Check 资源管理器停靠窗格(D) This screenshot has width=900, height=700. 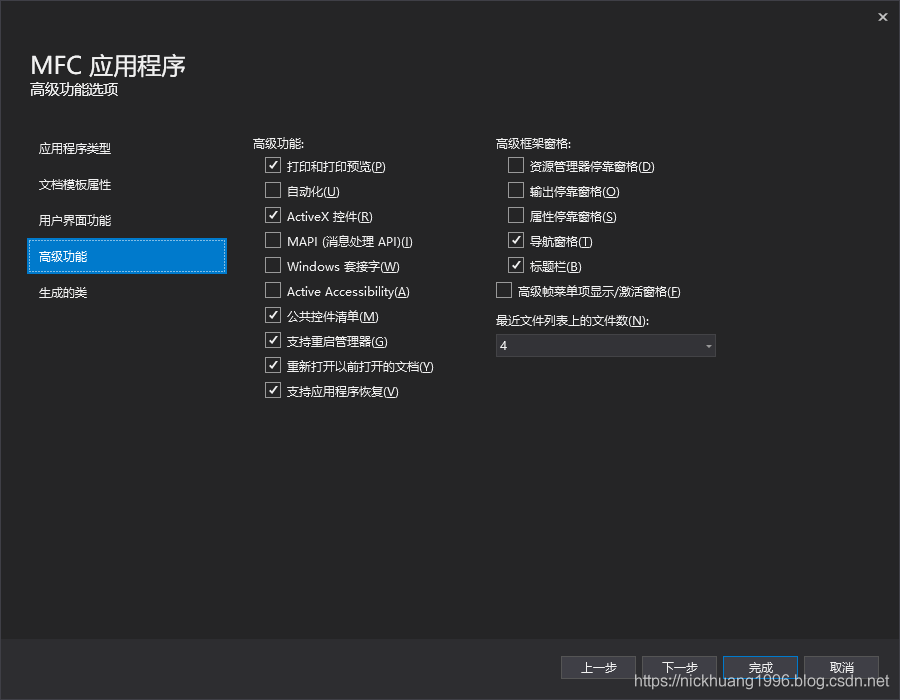(x=515, y=165)
